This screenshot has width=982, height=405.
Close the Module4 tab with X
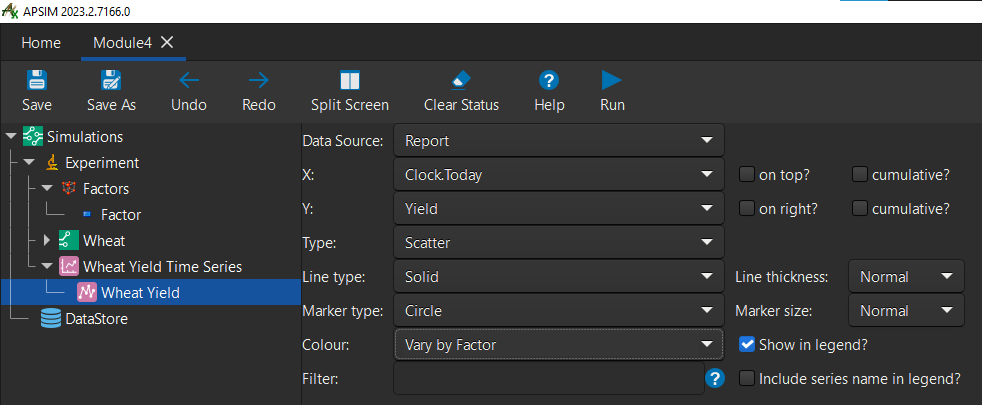pyautogui.click(x=167, y=42)
